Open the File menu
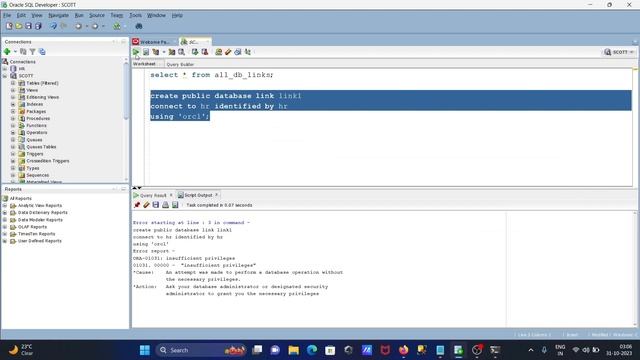The width and height of the screenshot is (640, 360). coord(7,15)
